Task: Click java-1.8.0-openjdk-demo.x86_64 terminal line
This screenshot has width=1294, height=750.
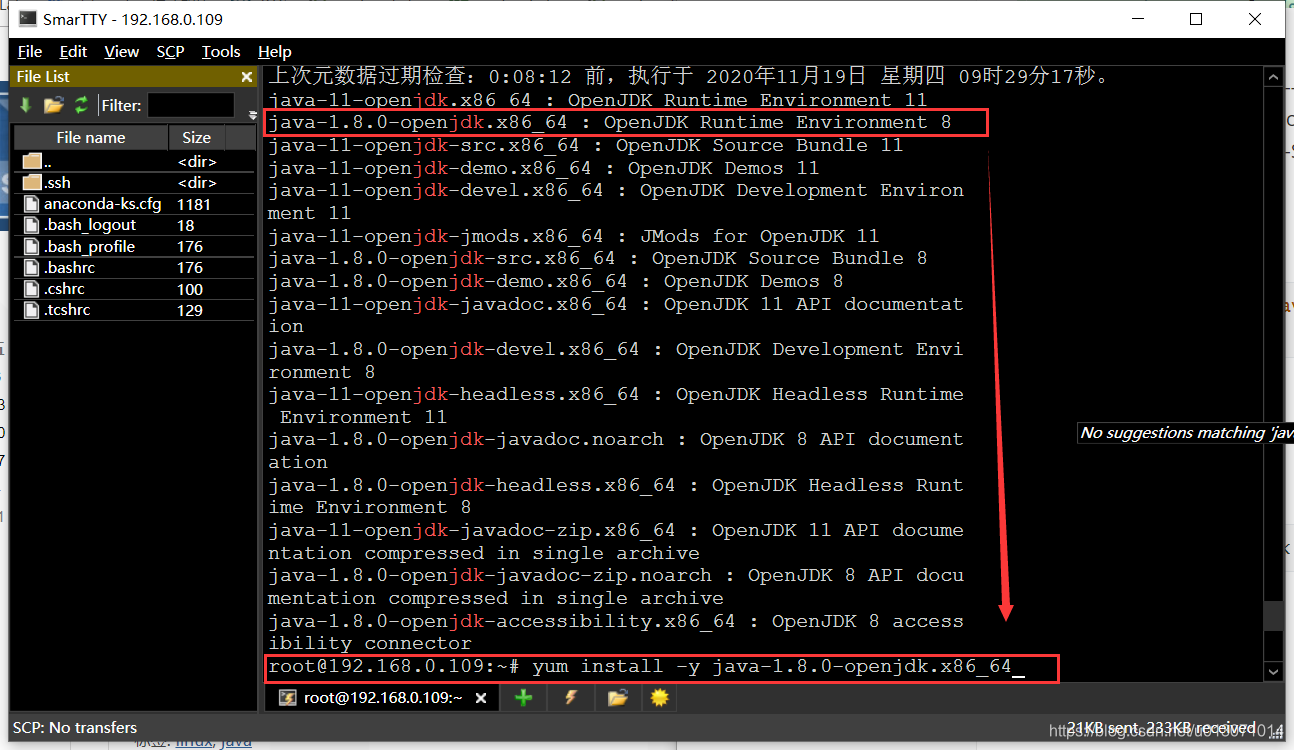Action: [x=556, y=281]
